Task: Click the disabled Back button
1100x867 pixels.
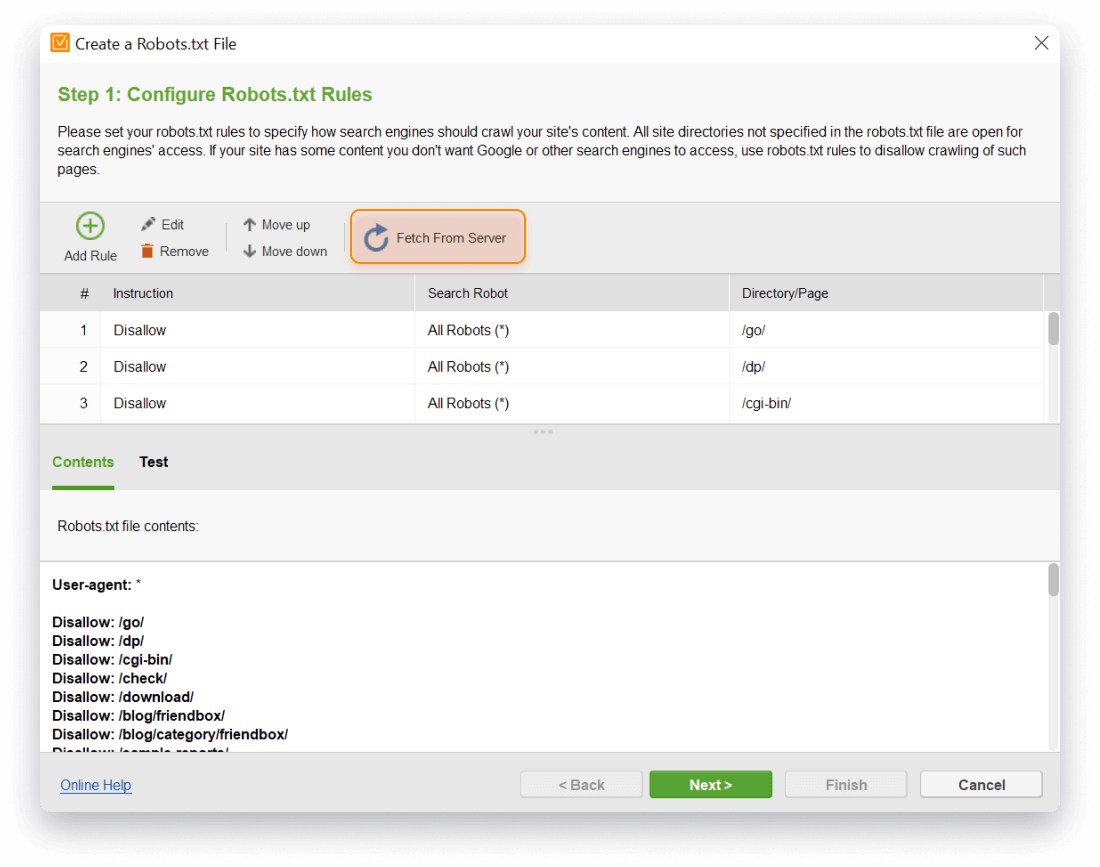Action: 581,784
